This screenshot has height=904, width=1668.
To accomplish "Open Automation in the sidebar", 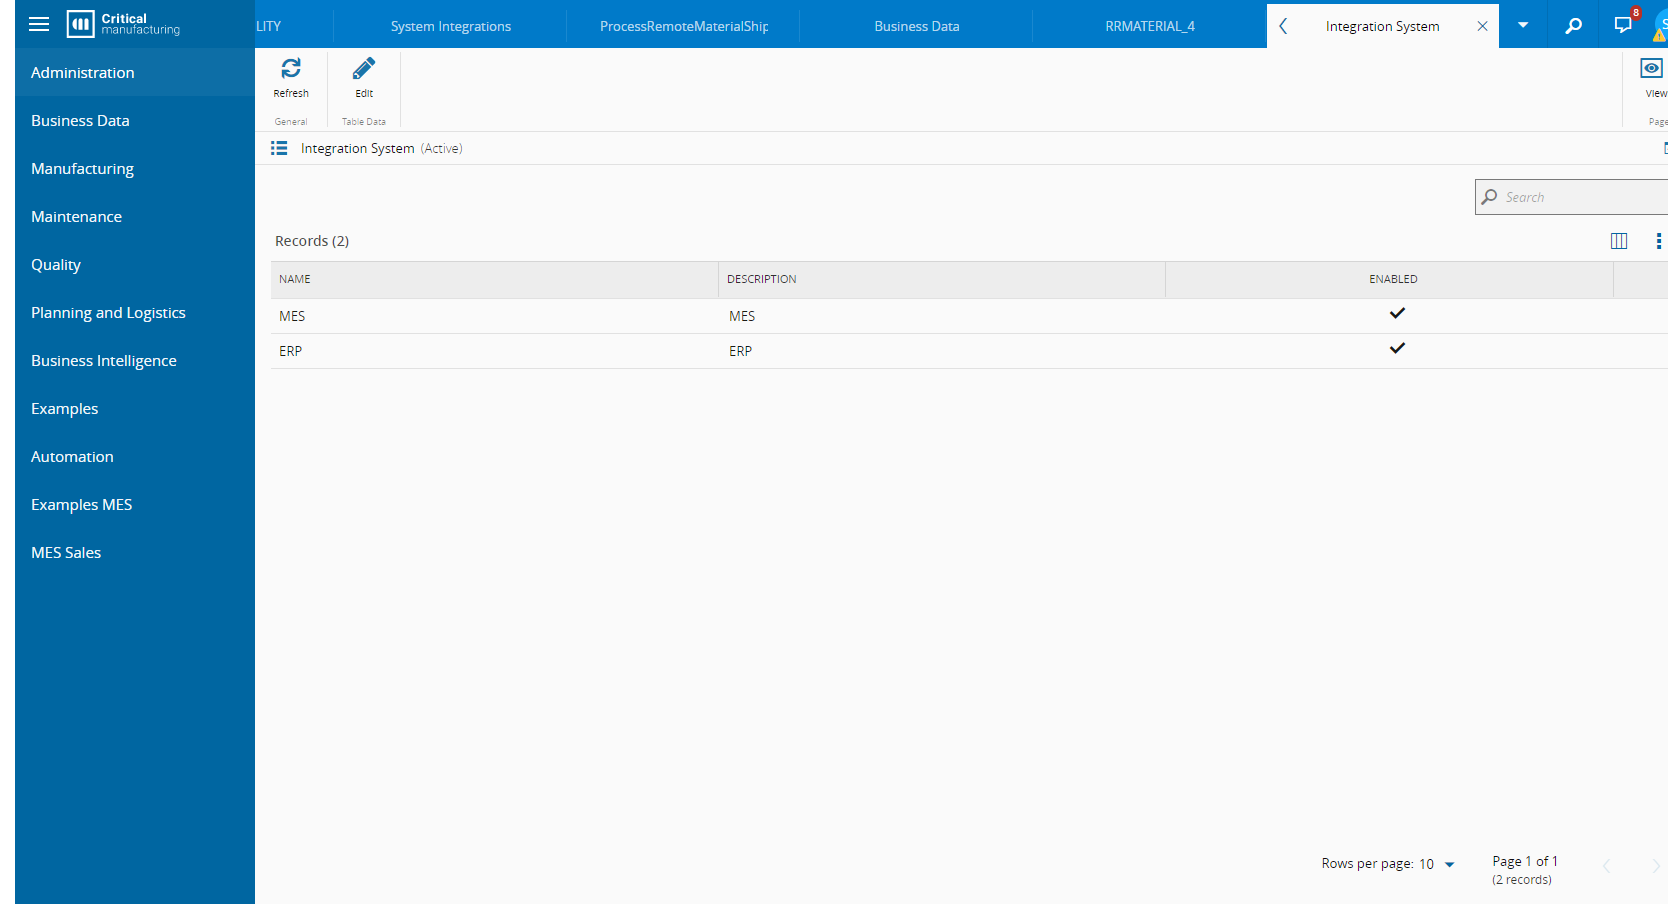I will (x=135, y=456).
